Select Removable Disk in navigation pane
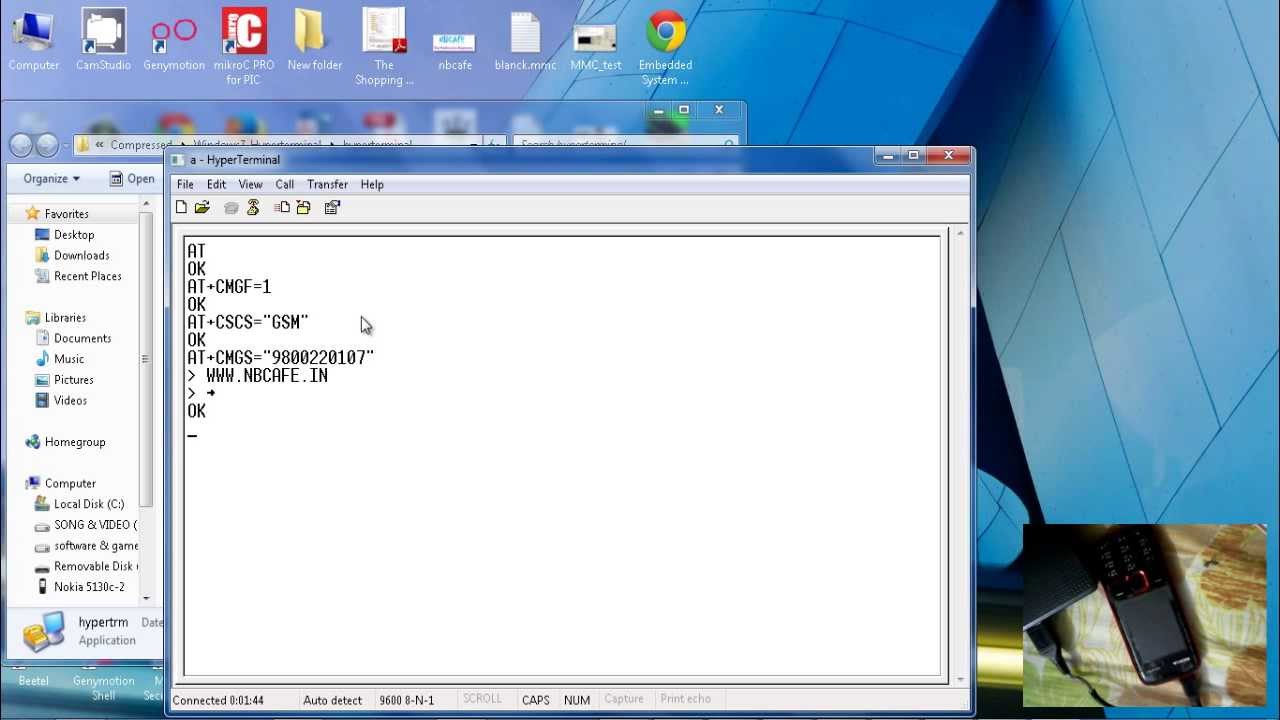The image size is (1280, 720). 85,566
